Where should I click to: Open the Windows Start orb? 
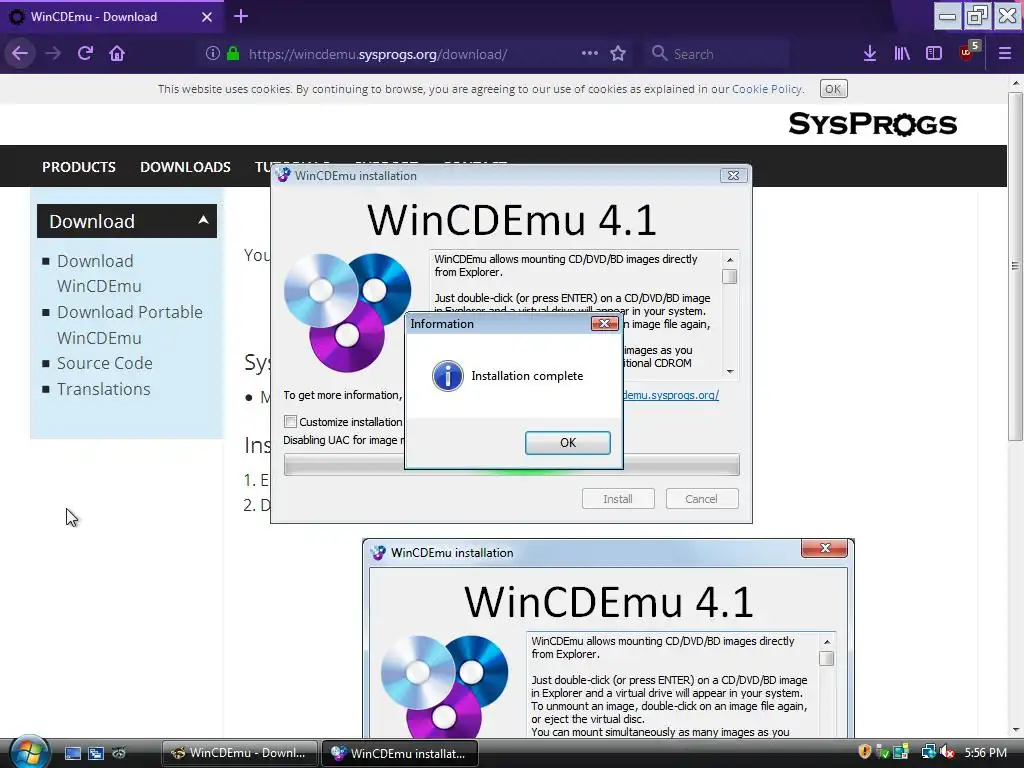click(30, 752)
